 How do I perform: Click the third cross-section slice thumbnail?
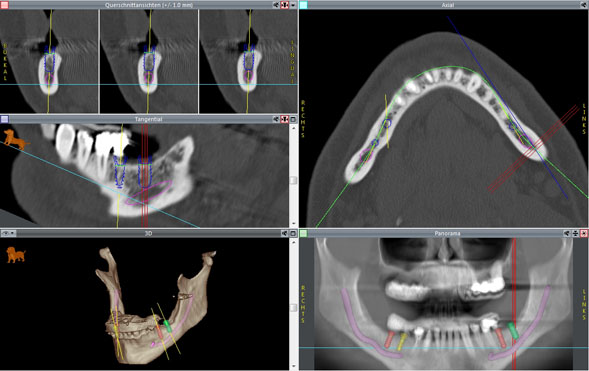pos(248,61)
